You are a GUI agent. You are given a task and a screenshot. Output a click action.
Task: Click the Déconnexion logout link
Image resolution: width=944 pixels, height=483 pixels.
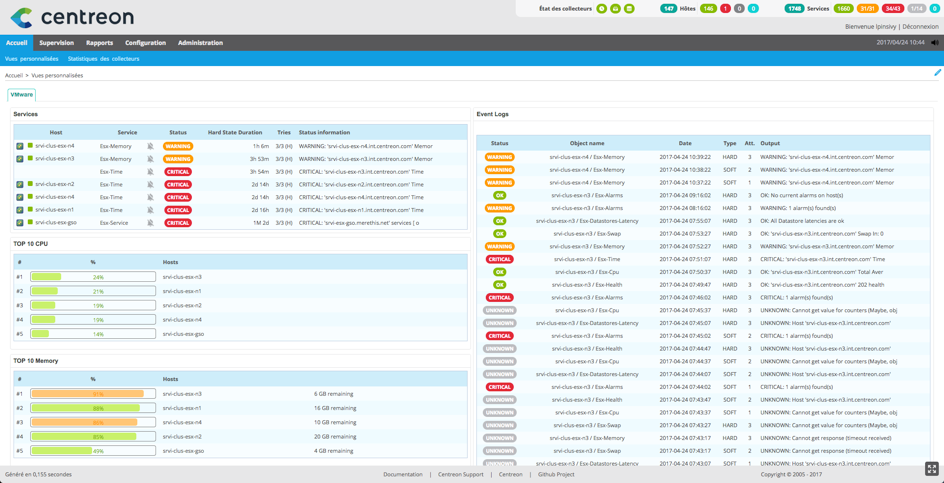920,27
